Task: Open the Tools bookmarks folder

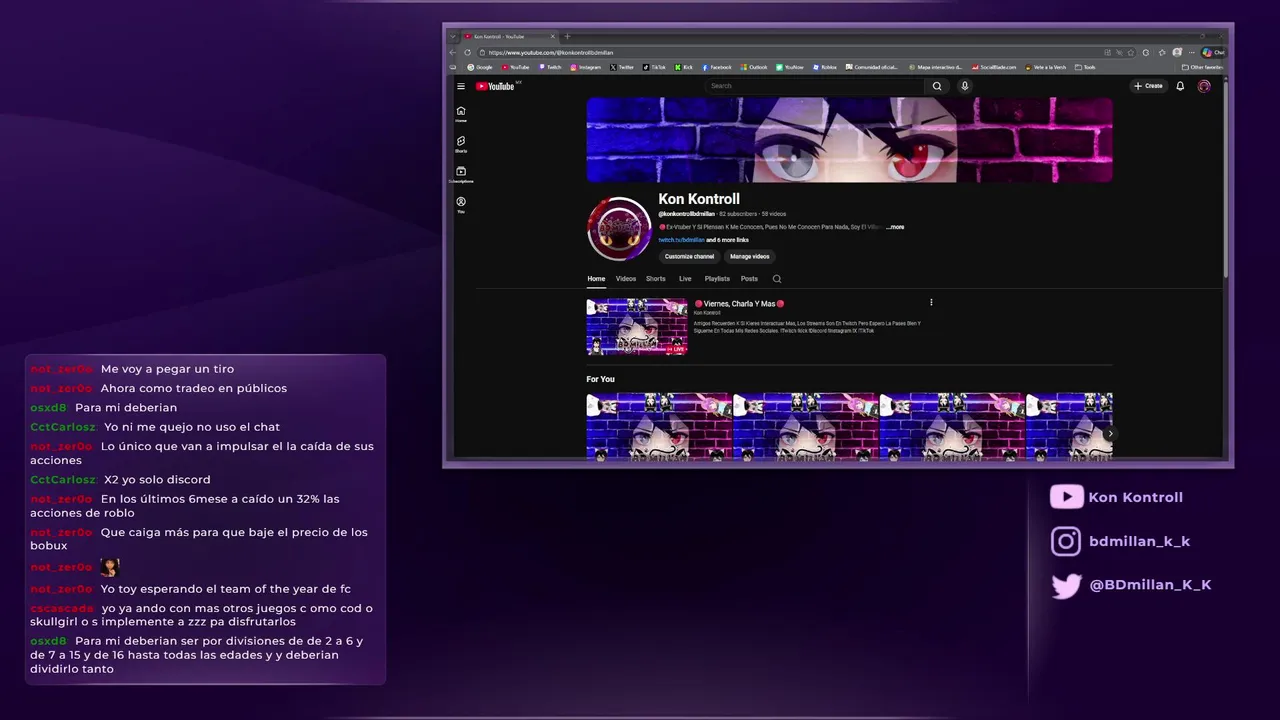Action: point(1085,67)
